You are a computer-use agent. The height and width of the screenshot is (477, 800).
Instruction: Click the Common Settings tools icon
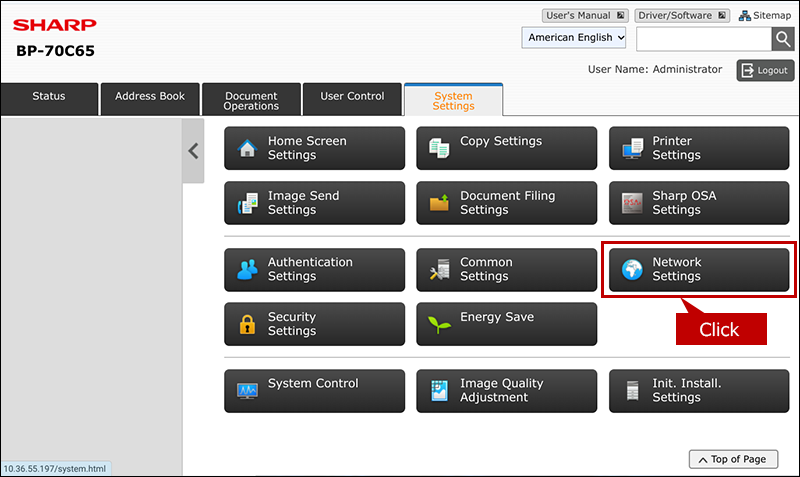[x=439, y=269]
